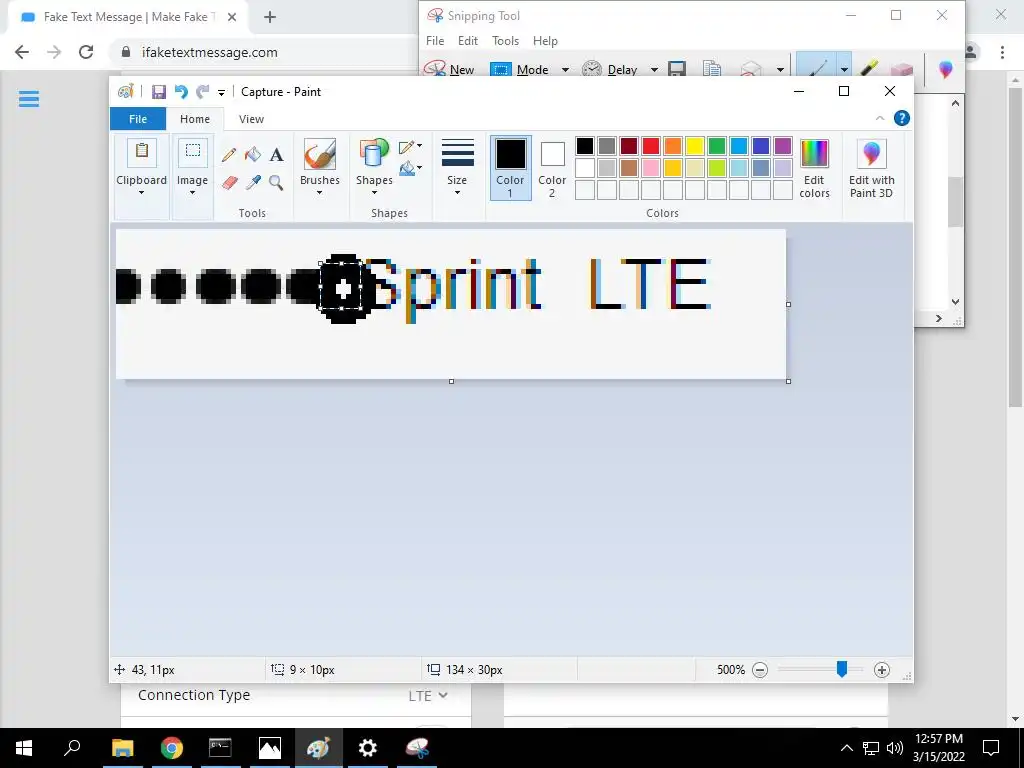Select the Eraser tool in Paint
1024x768 pixels.
click(229, 182)
